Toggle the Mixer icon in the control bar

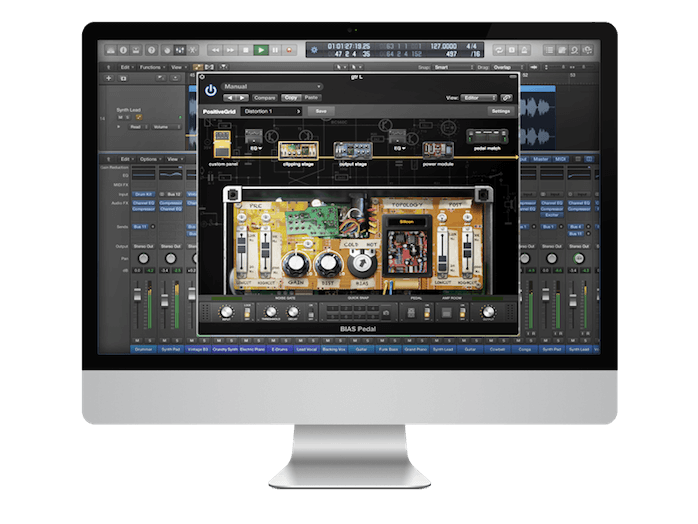(x=180, y=50)
